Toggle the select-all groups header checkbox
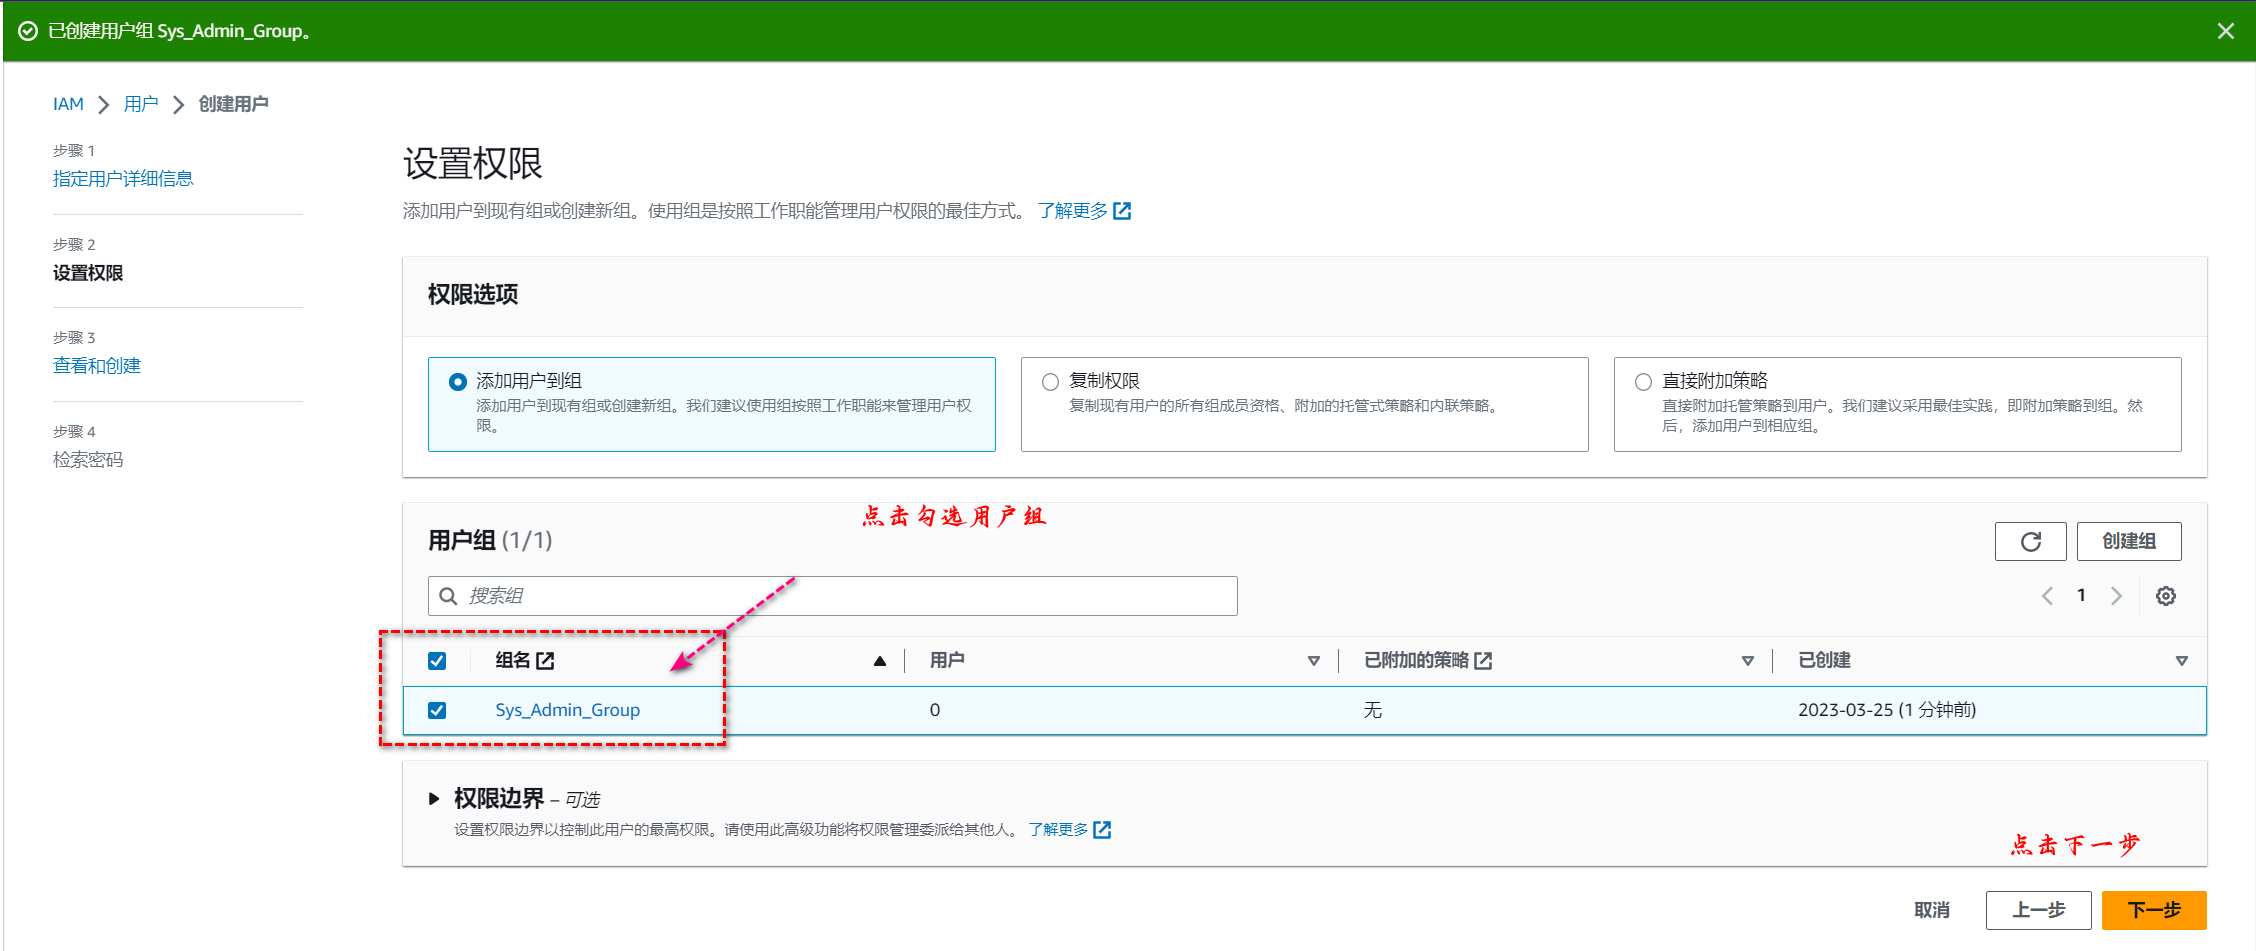This screenshot has height=951, width=2256. [x=437, y=661]
